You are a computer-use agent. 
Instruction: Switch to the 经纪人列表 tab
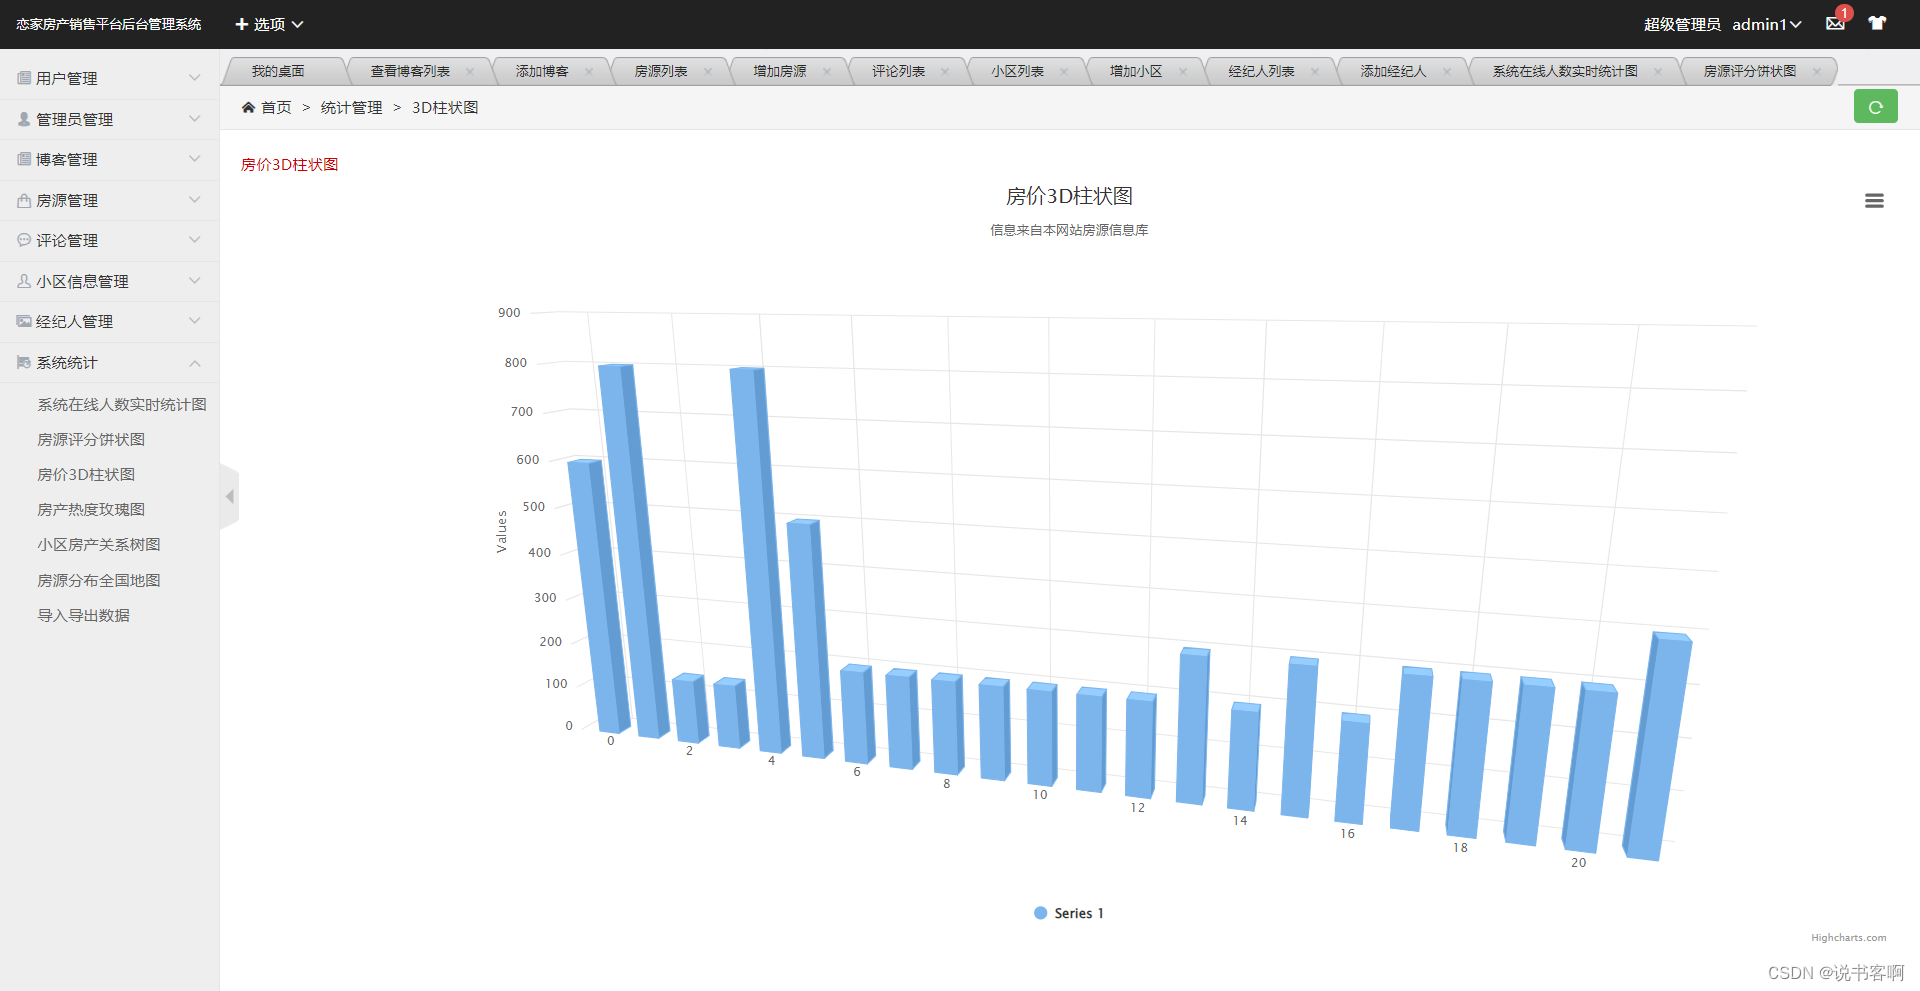click(1261, 71)
